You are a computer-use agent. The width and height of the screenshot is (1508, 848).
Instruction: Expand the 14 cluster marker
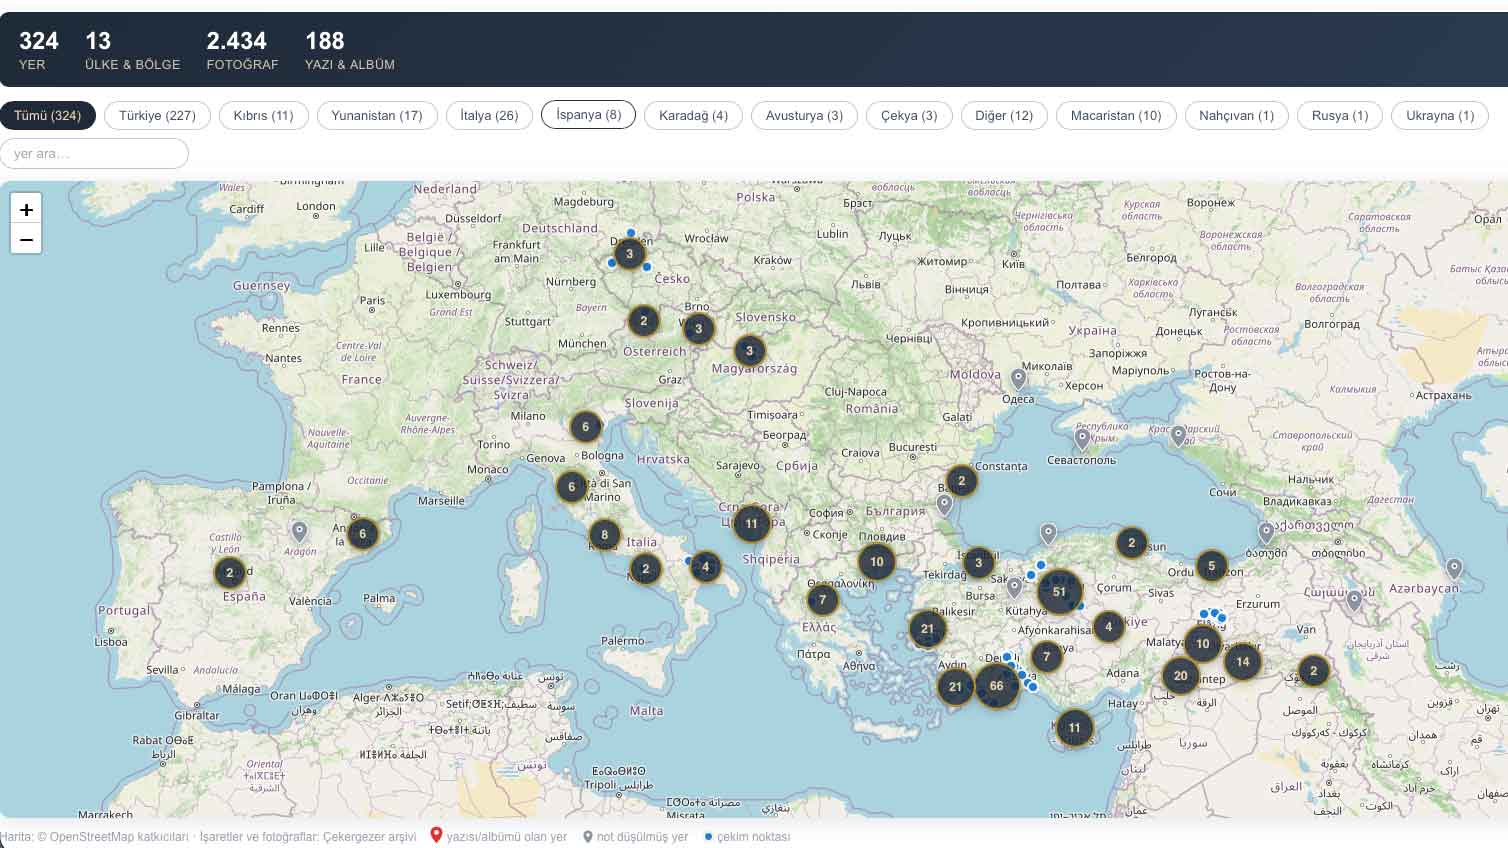pyautogui.click(x=1242, y=662)
